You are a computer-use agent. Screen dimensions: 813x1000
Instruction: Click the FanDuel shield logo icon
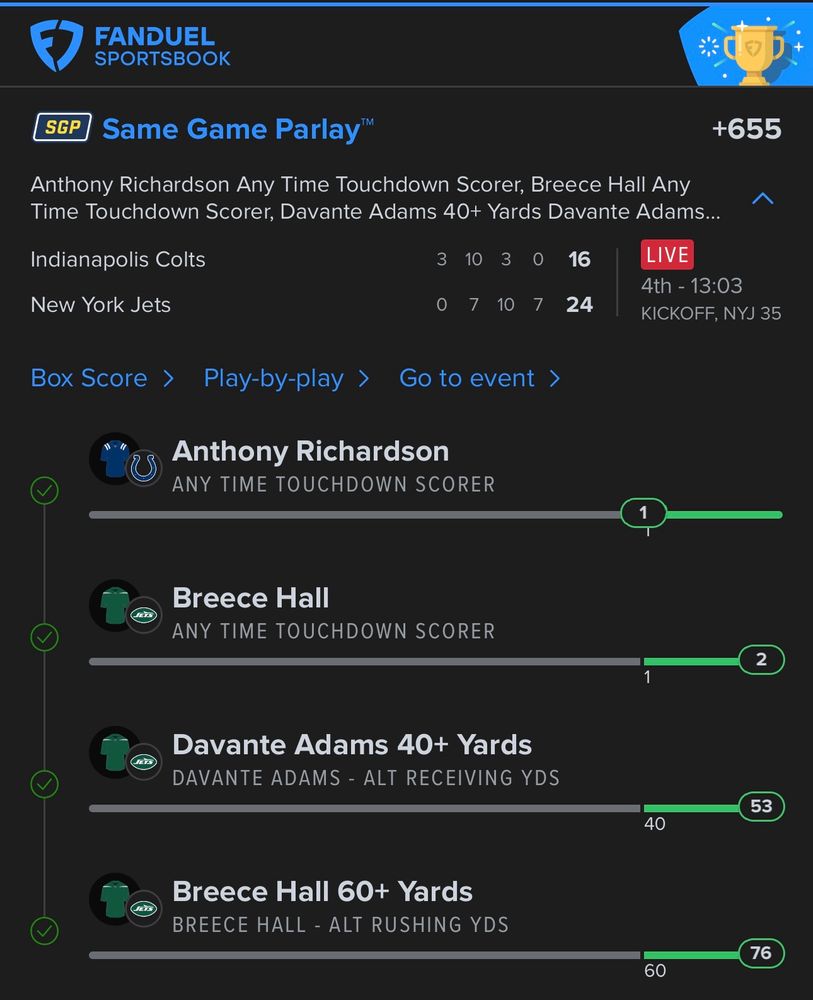[x=56, y=46]
